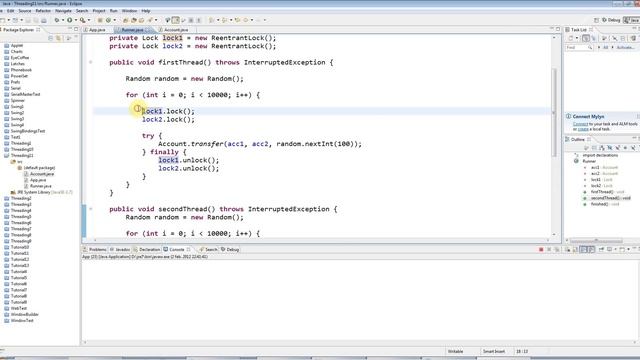The width and height of the screenshot is (640, 360).
Task: Click the Link with Editor icon in Package Explorer
Action: coord(58,38)
